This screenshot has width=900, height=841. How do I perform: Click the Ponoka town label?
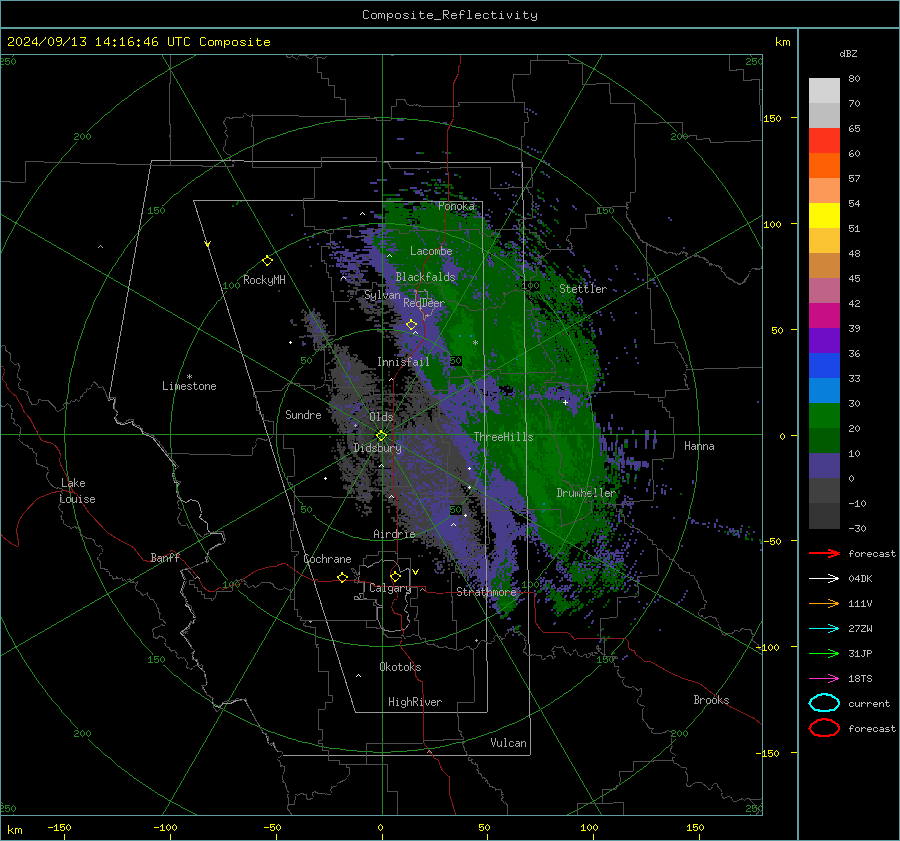pos(456,206)
